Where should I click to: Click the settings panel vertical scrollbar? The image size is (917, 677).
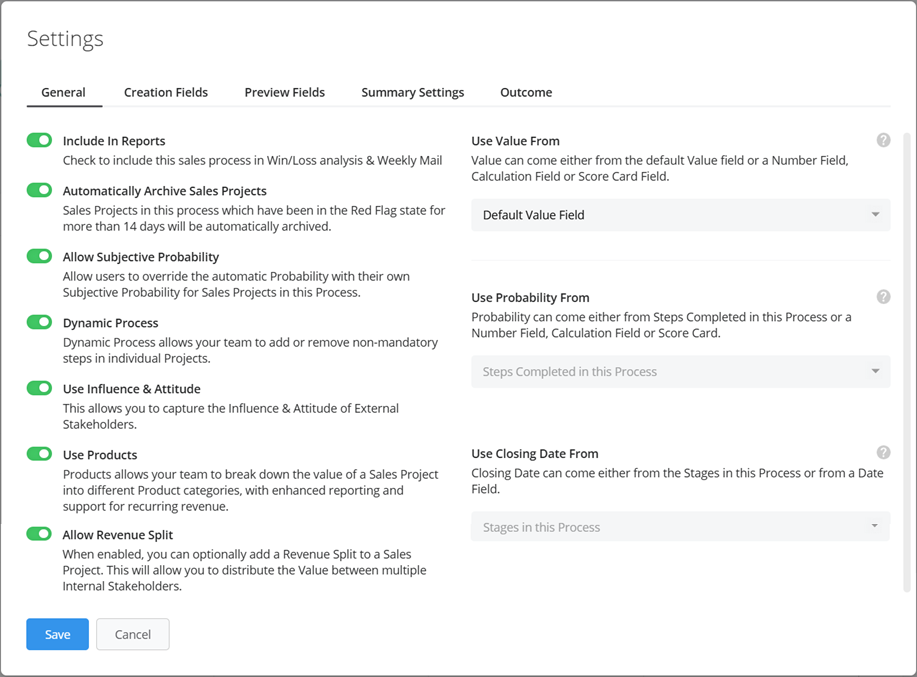[x=907, y=350]
